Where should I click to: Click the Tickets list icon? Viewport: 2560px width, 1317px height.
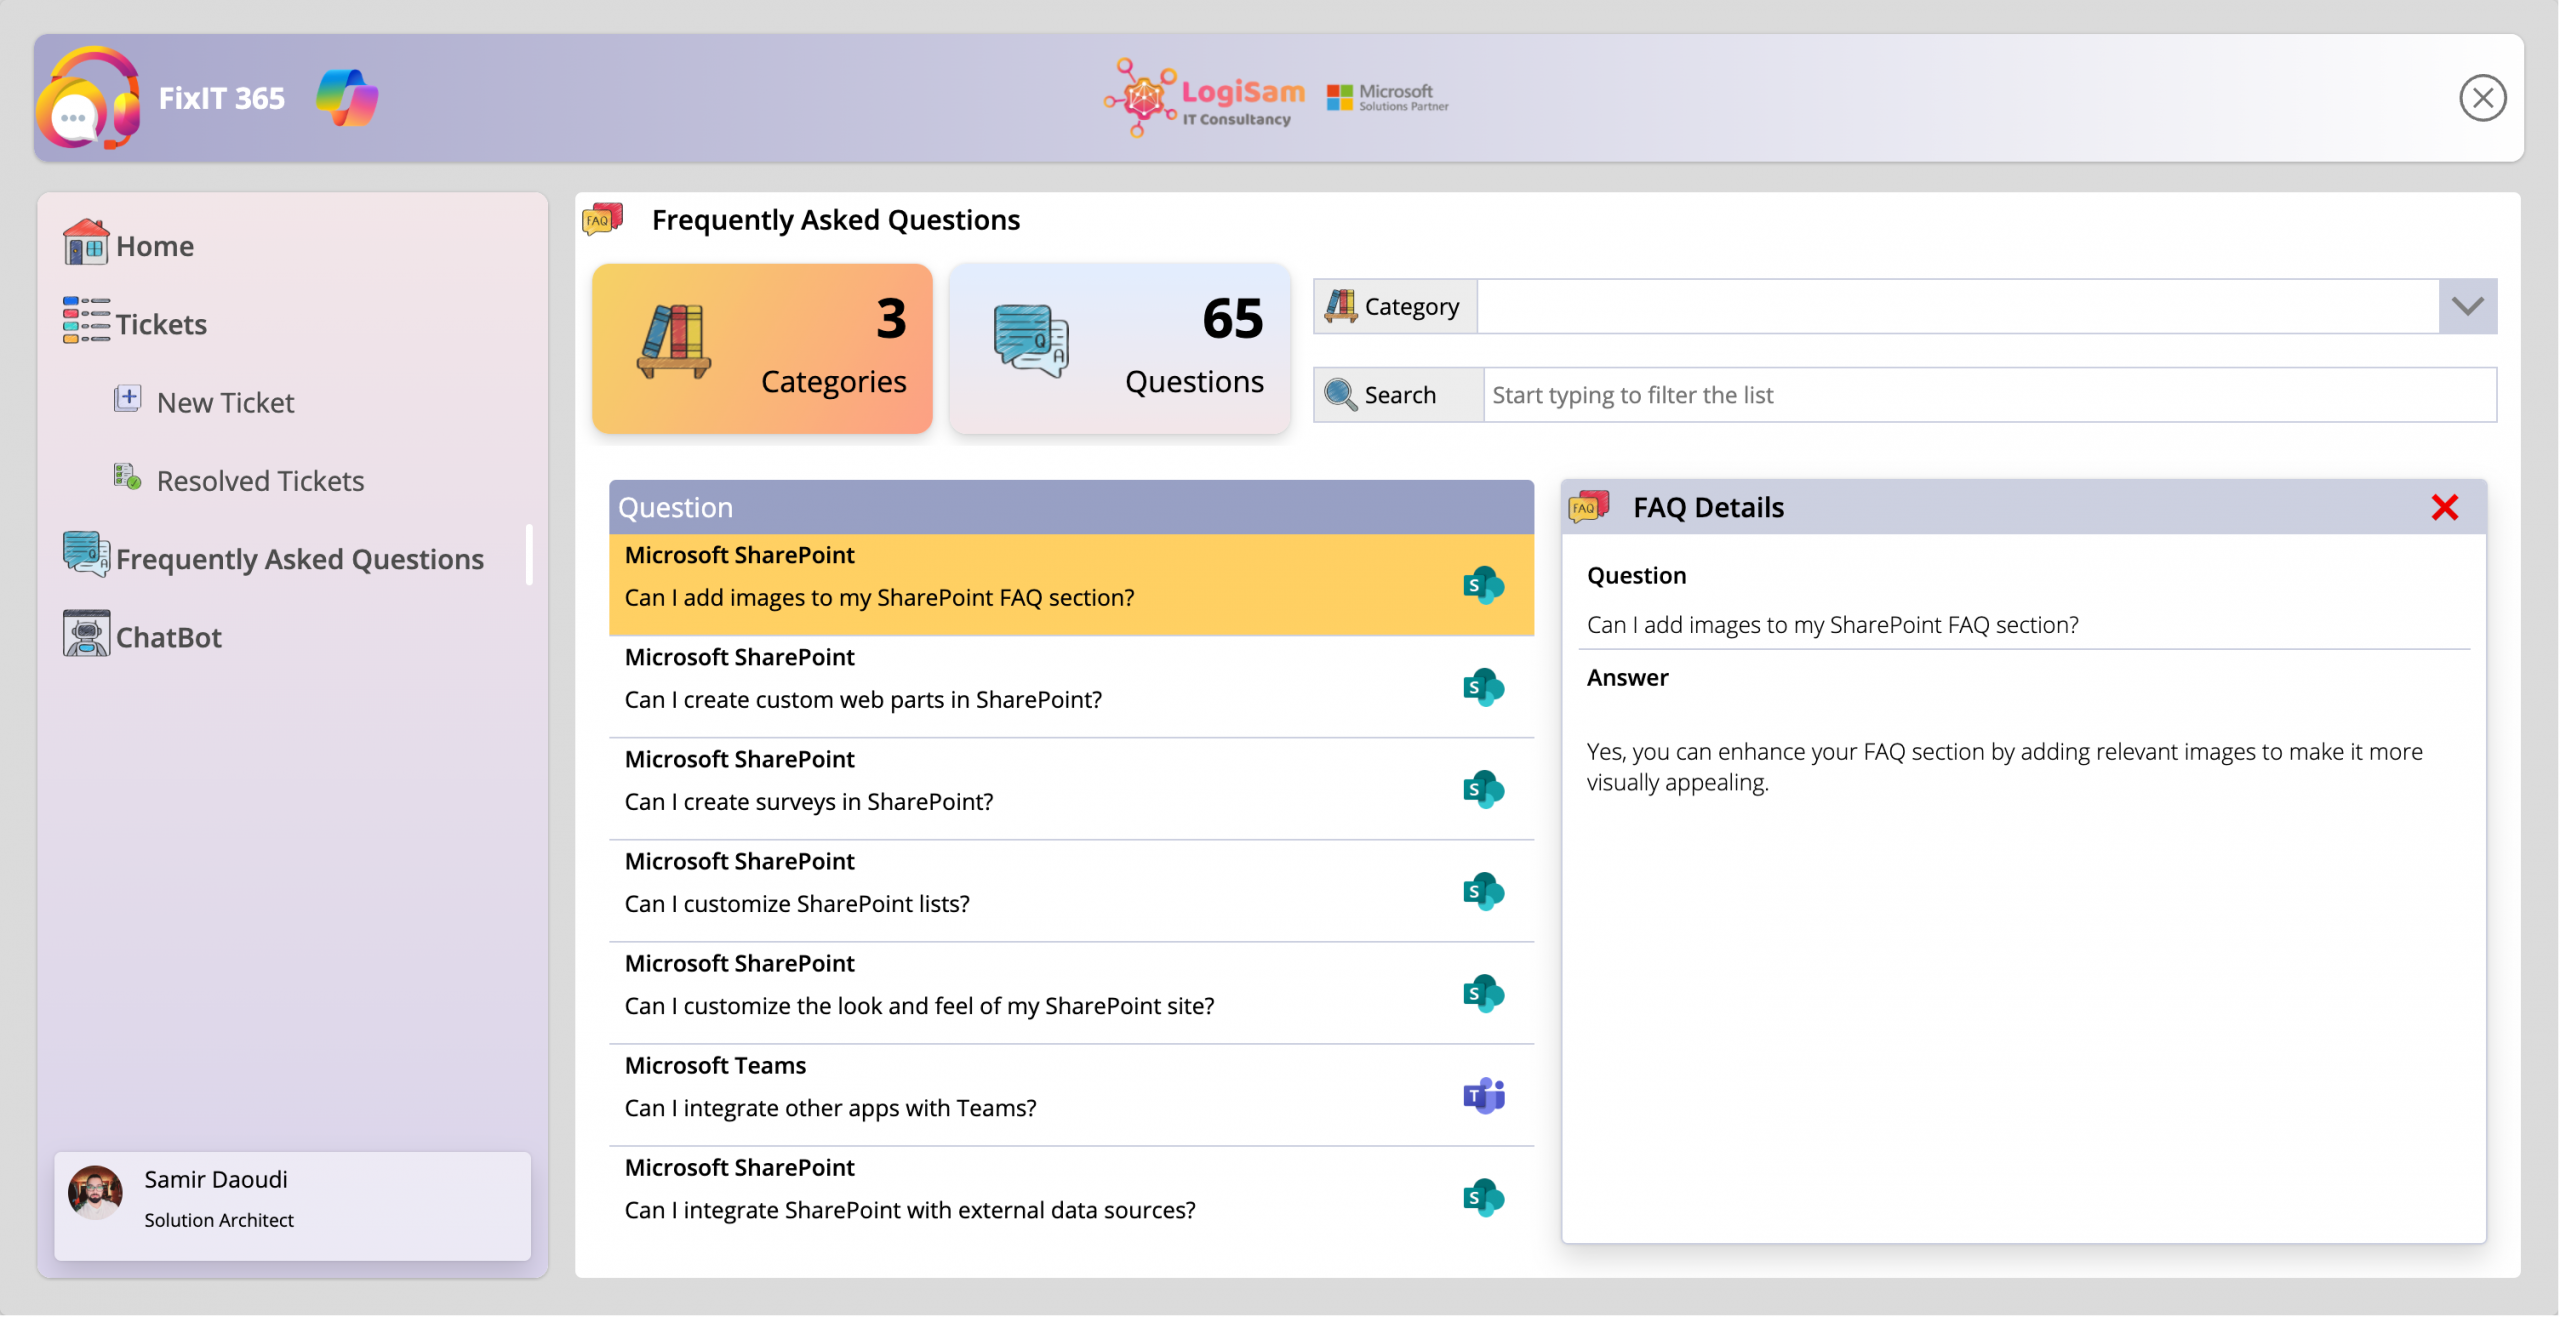tap(86, 320)
